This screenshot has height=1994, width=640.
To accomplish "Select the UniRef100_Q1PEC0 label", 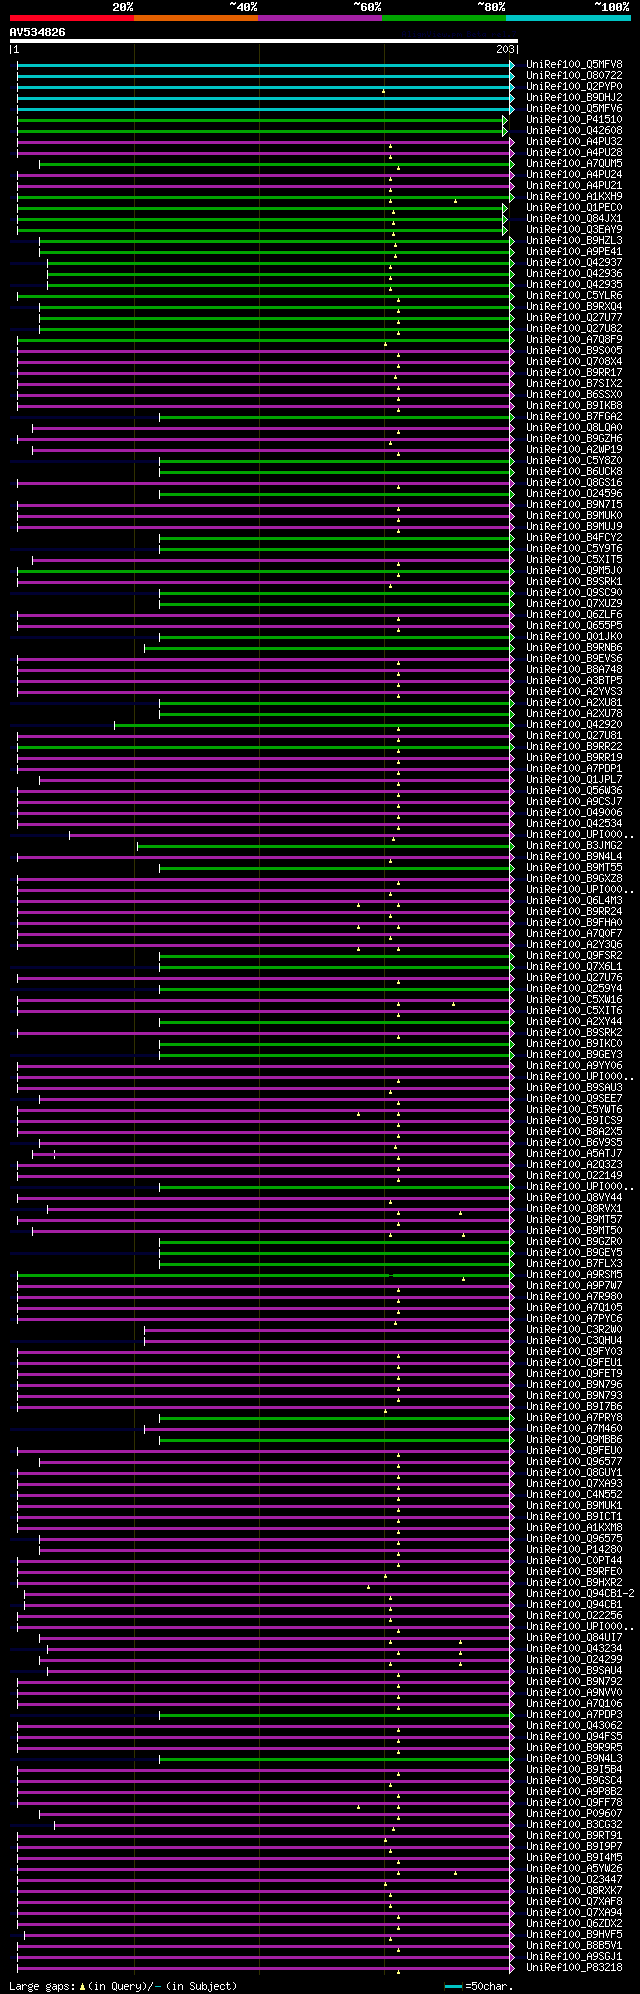I will pyautogui.click(x=574, y=208).
